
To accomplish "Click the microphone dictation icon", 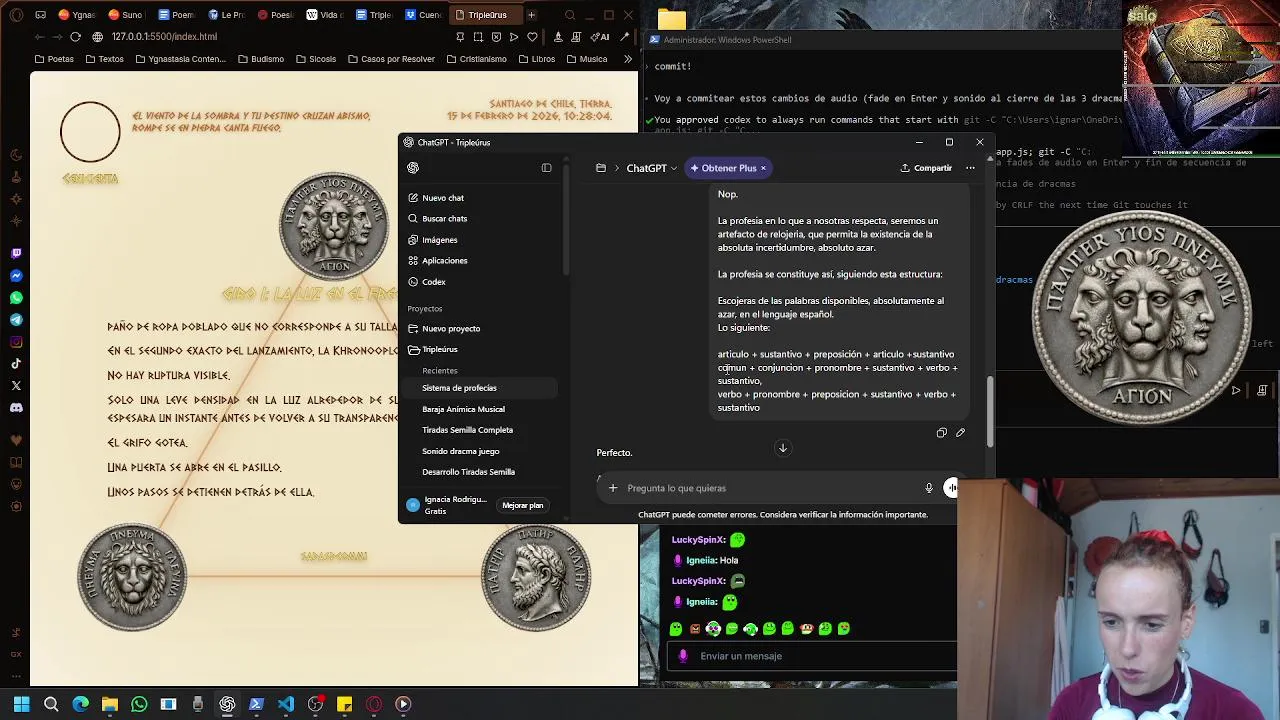I will point(928,488).
